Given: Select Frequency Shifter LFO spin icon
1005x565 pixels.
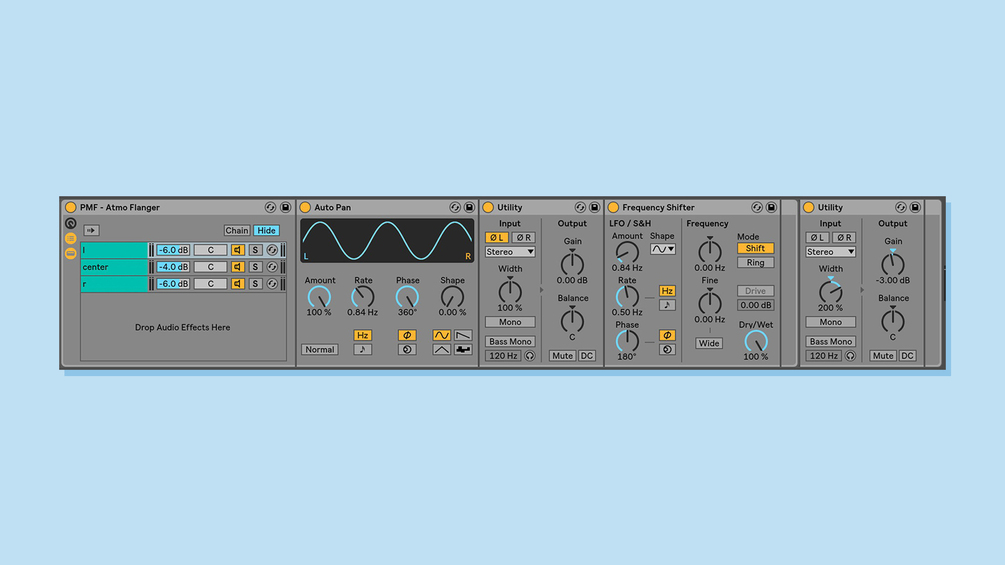Looking at the screenshot, I should (x=667, y=350).
